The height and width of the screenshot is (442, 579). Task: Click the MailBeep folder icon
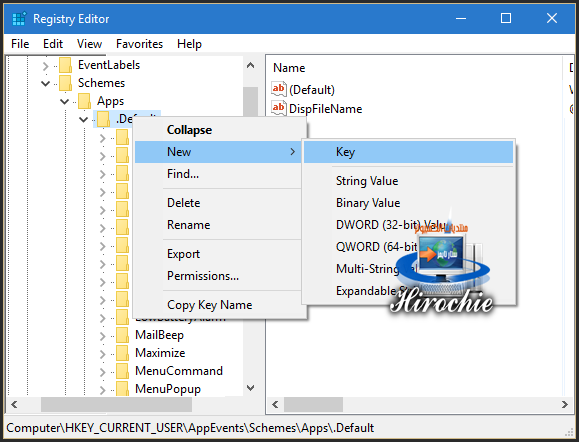click(x=123, y=335)
